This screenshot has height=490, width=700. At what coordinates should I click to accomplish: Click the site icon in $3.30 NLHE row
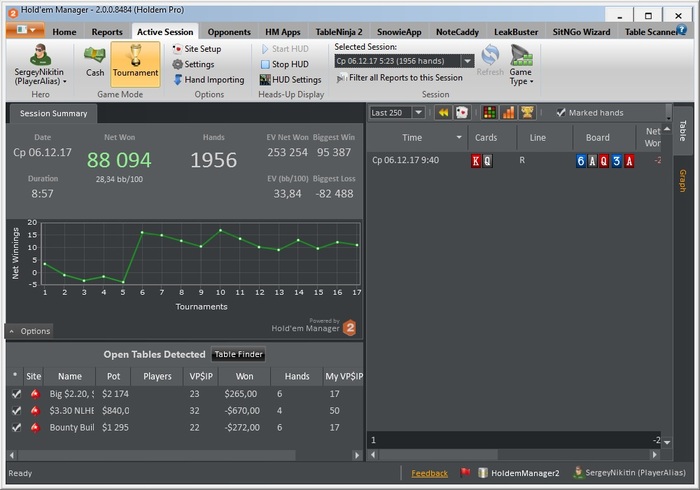point(35,411)
